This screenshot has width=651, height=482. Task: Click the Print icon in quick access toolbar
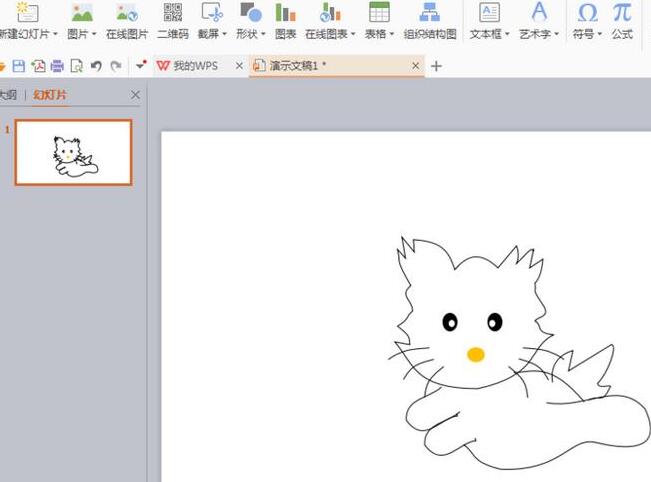[57, 66]
